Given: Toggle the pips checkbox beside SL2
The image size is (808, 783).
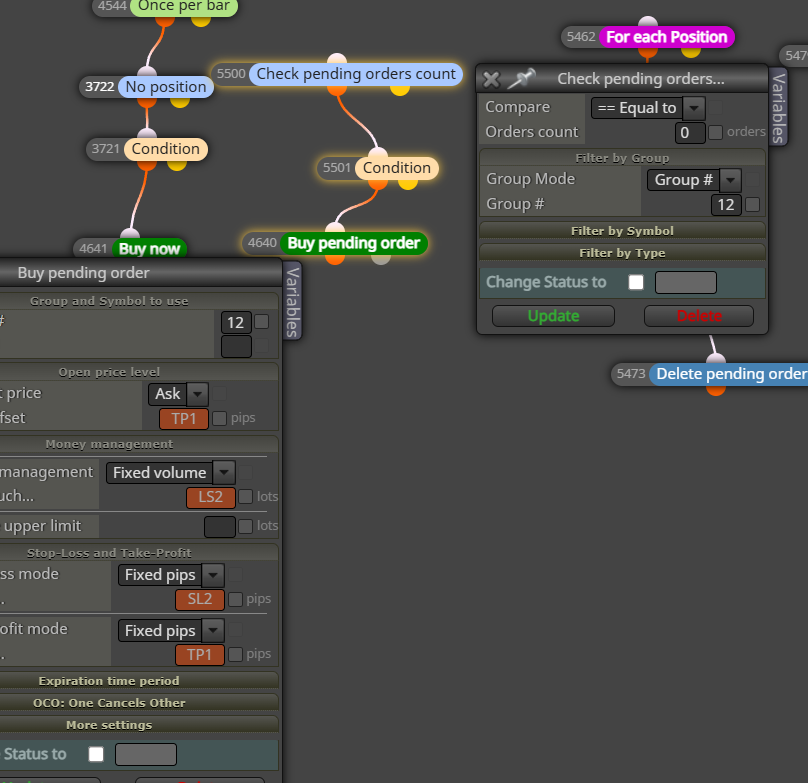Looking at the screenshot, I should coord(235,599).
